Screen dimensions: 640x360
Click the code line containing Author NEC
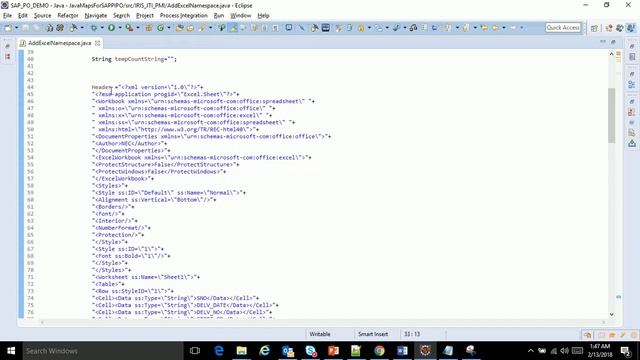[129, 144]
